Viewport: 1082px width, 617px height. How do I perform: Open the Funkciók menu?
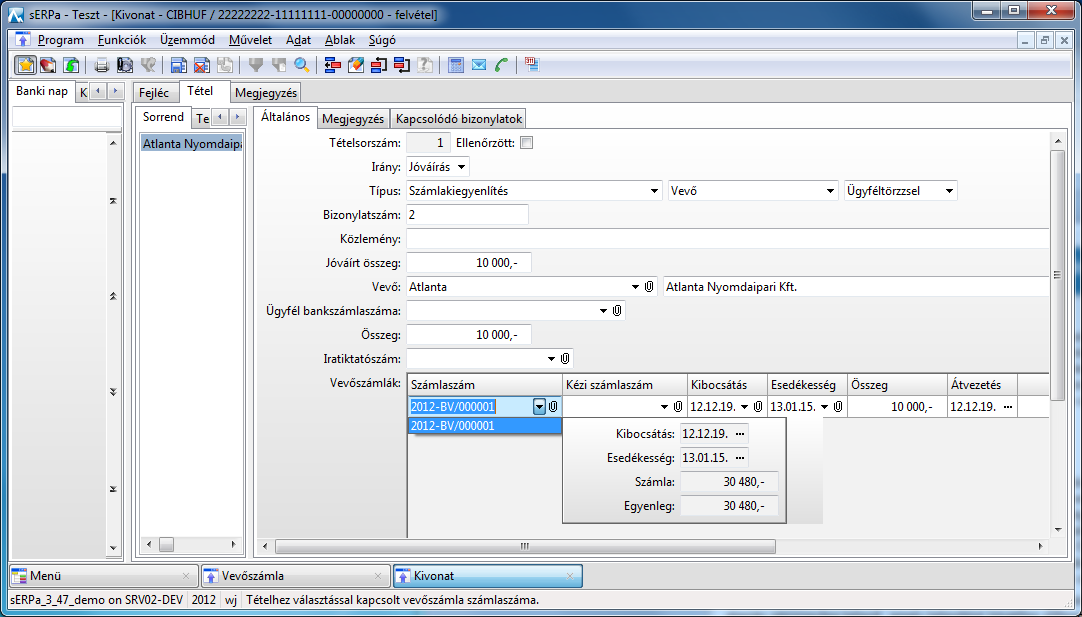122,40
